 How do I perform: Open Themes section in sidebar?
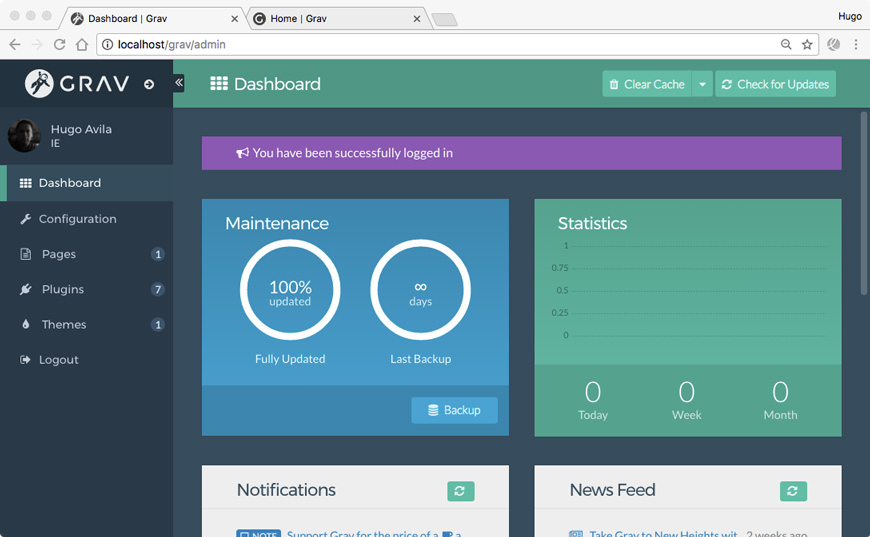coord(64,324)
